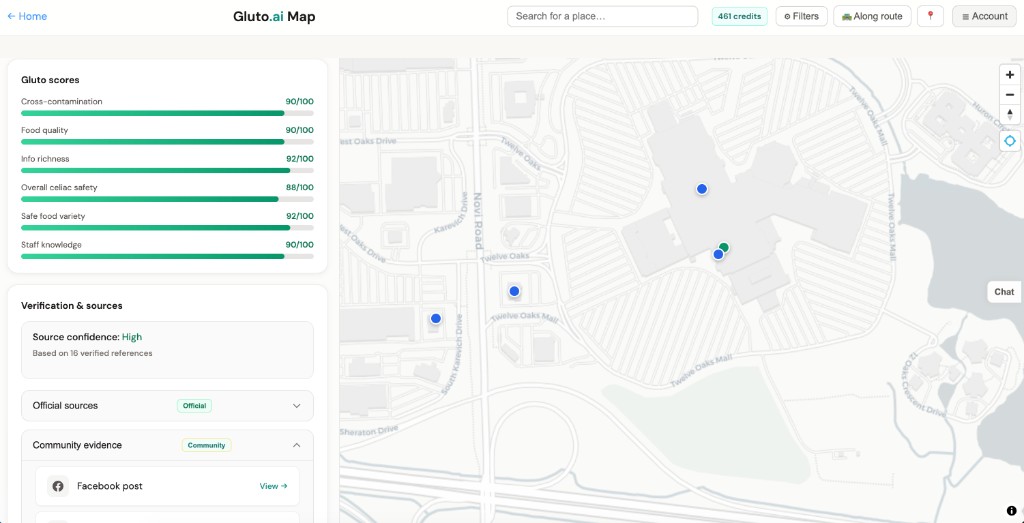The width and height of the screenshot is (1024, 523).
Task: Click the map info attribution icon
Action: [1011, 511]
